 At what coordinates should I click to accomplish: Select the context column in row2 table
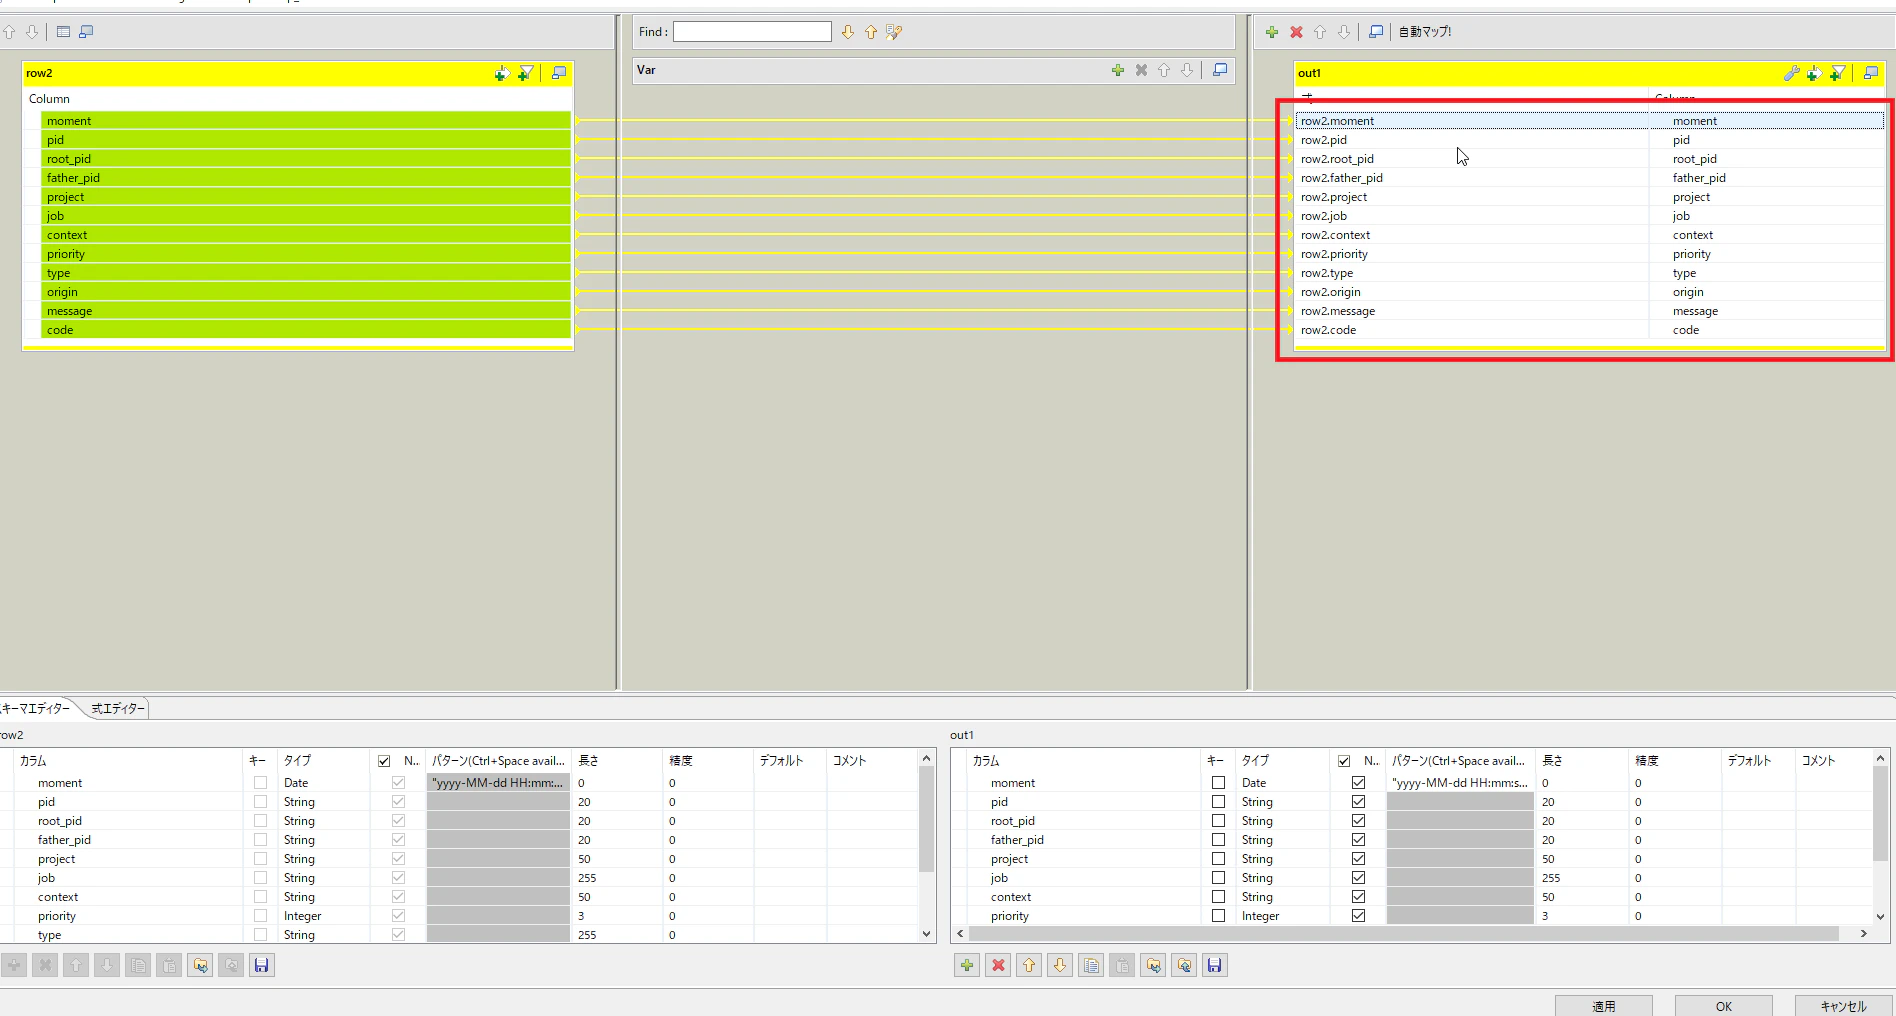tap(306, 235)
